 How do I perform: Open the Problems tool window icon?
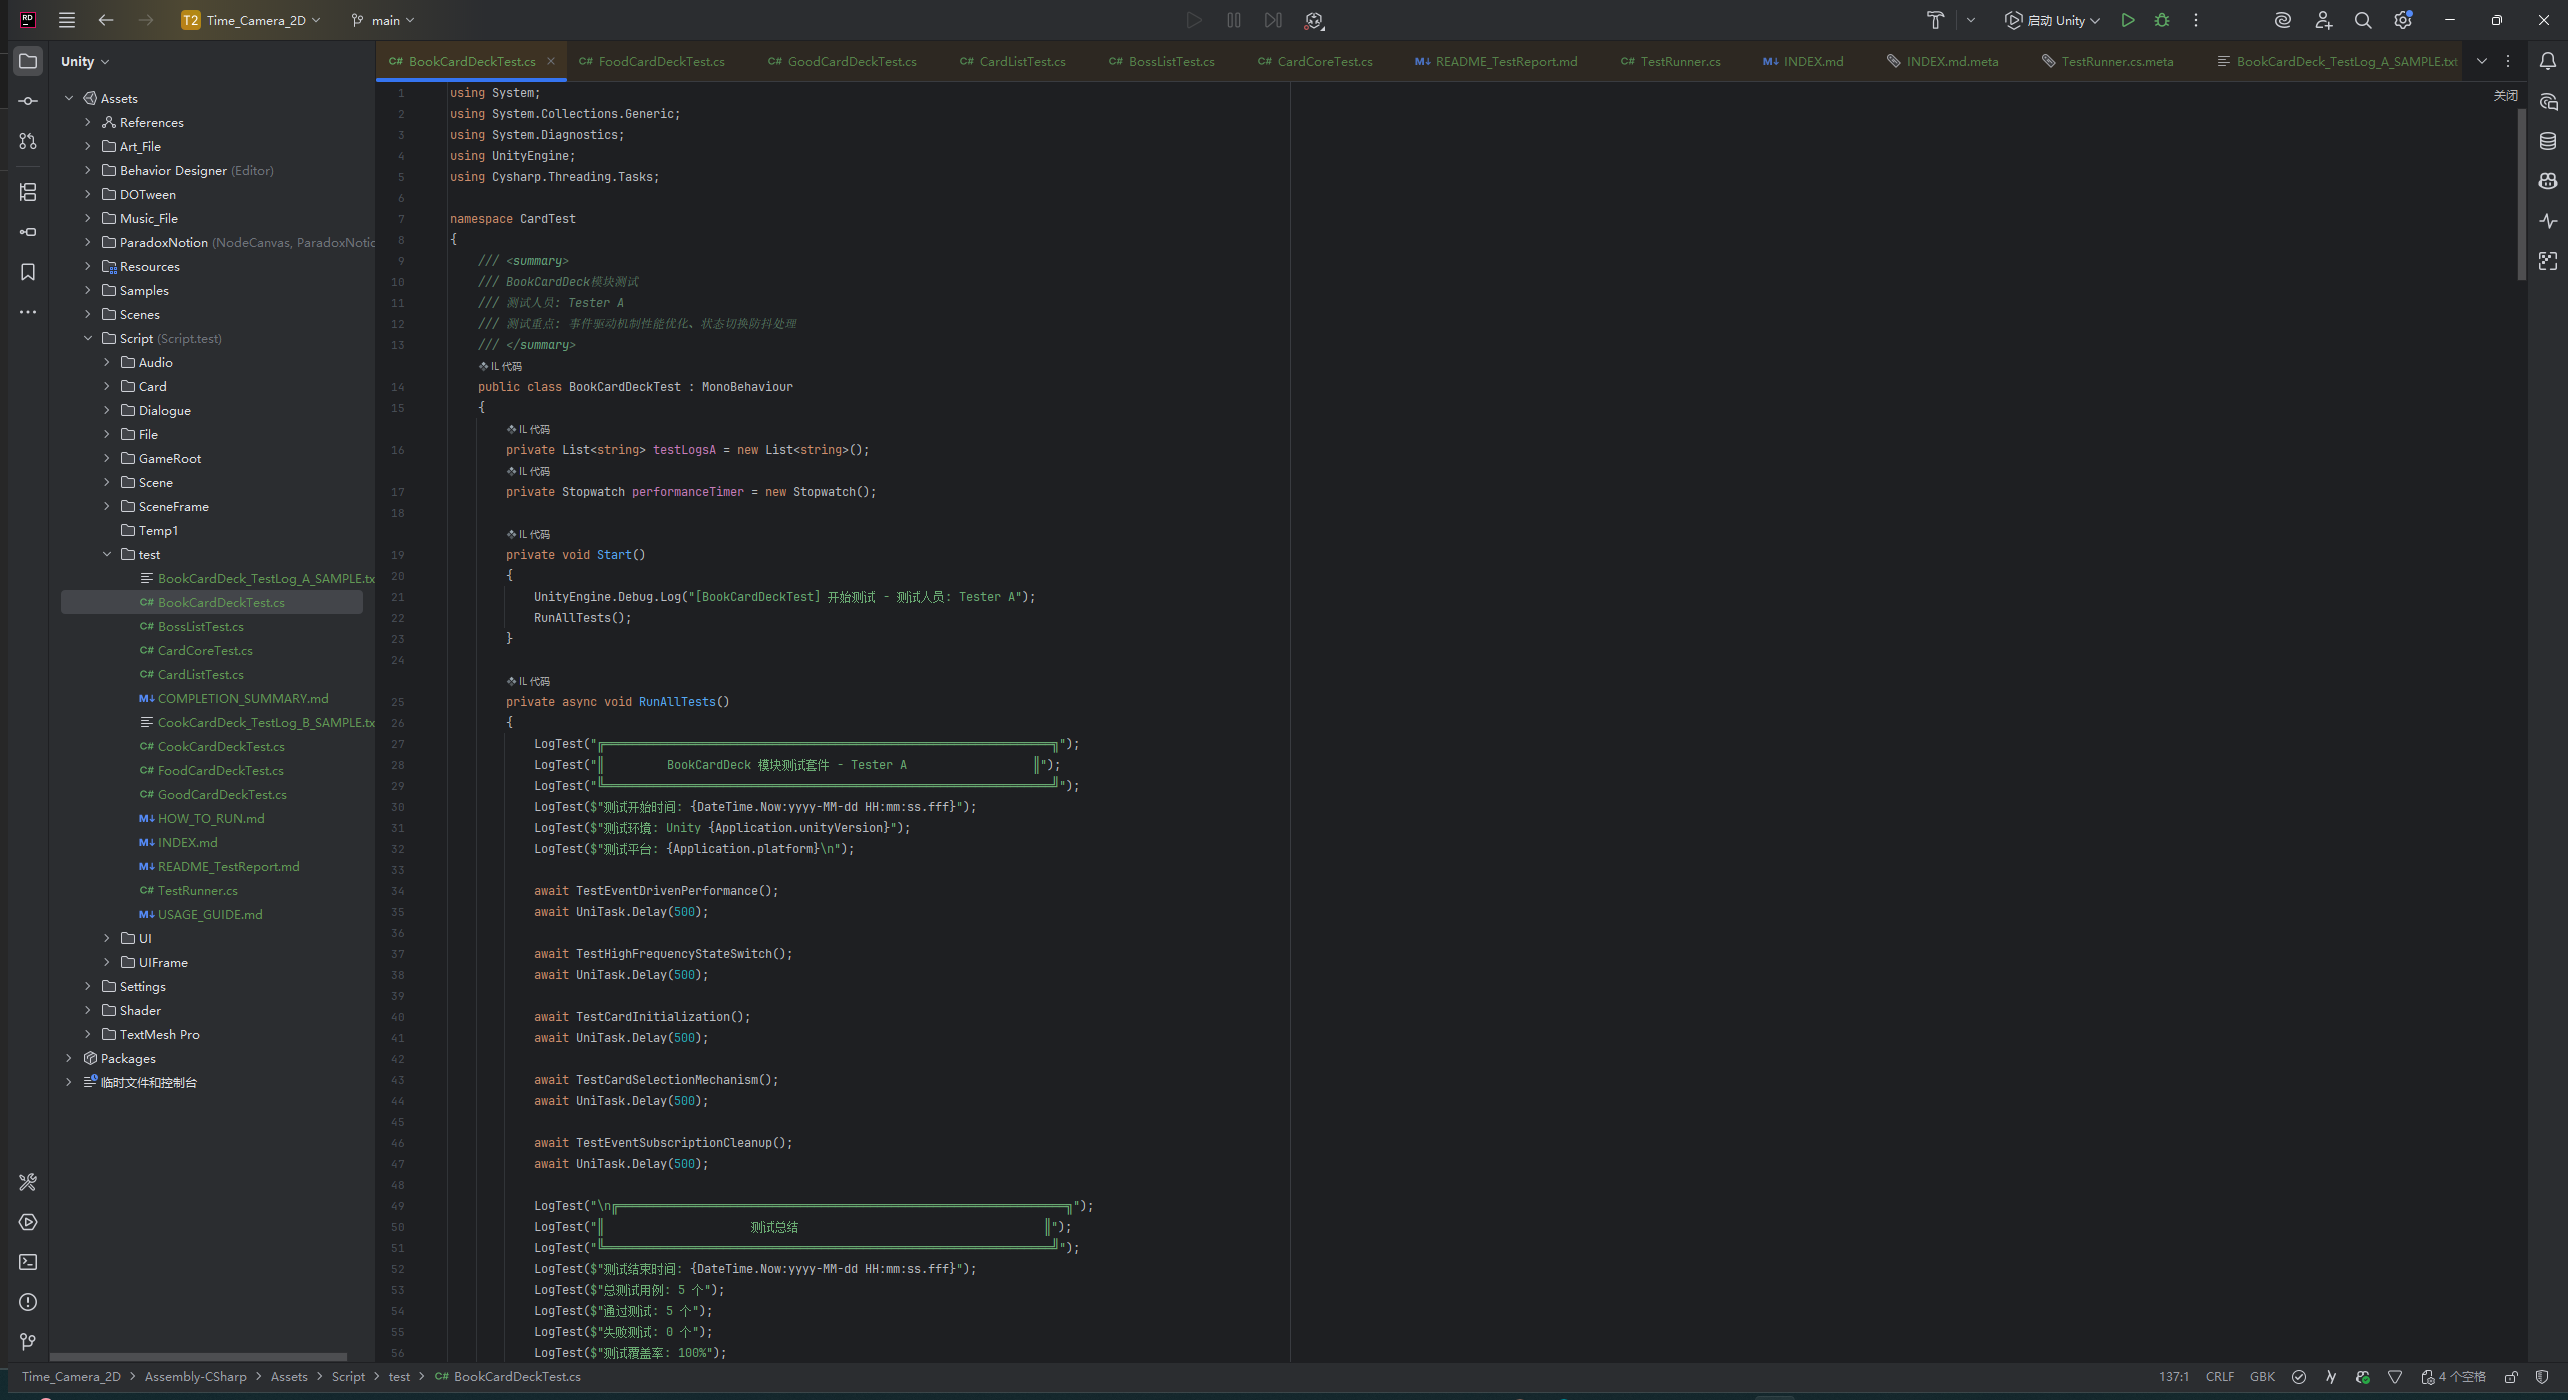(x=28, y=1302)
